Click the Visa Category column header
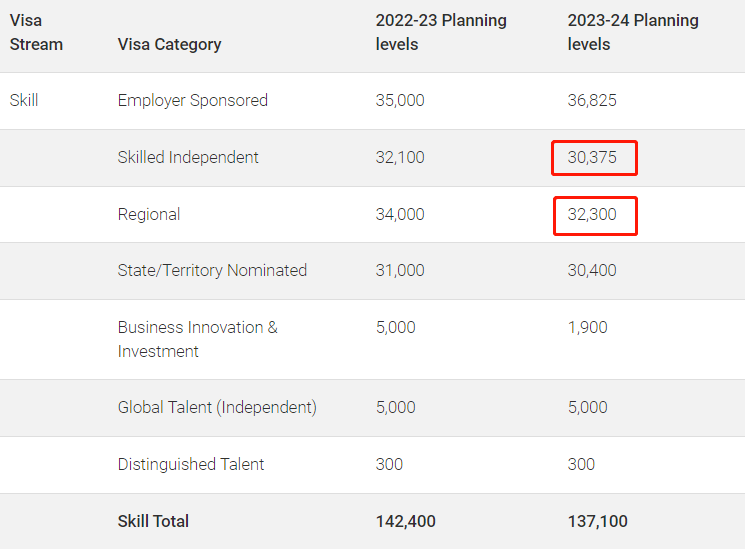 (169, 44)
